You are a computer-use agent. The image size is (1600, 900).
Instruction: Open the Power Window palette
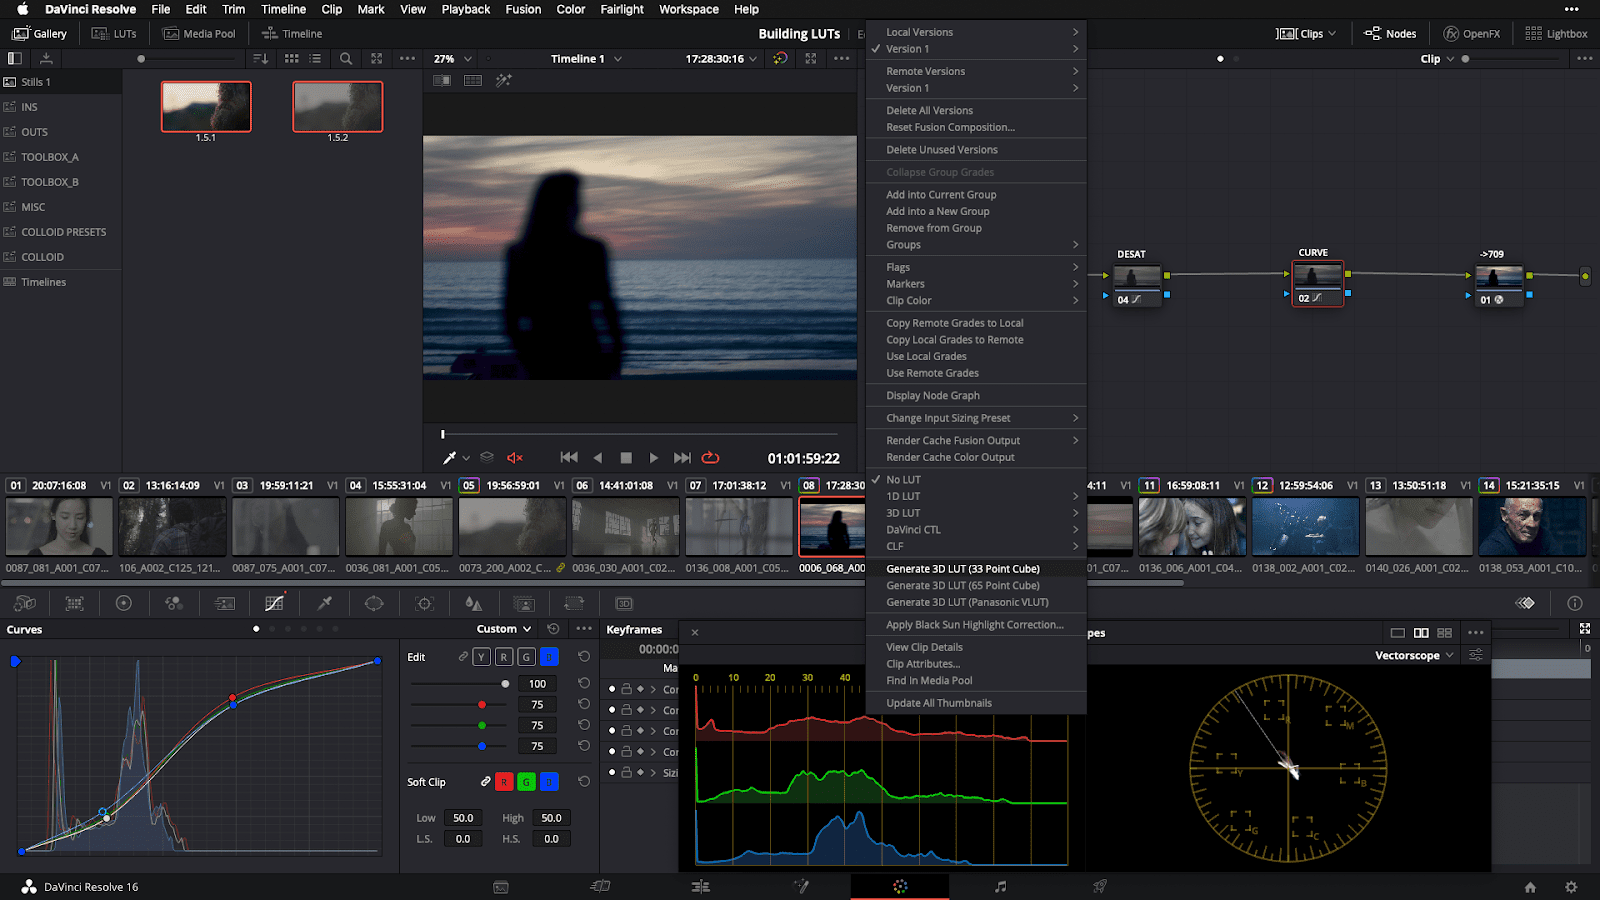click(x=374, y=603)
